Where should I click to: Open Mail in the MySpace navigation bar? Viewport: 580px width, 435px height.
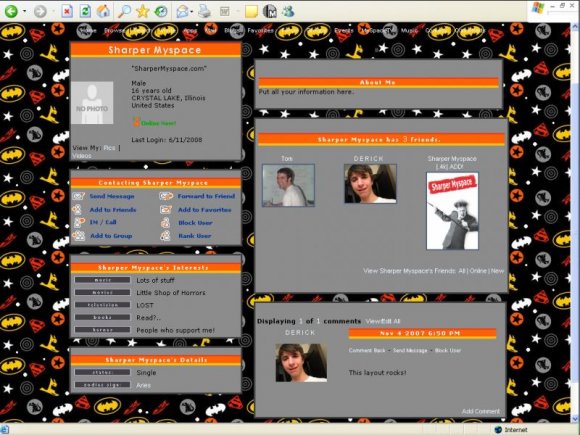pyautogui.click(x=210, y=30)
